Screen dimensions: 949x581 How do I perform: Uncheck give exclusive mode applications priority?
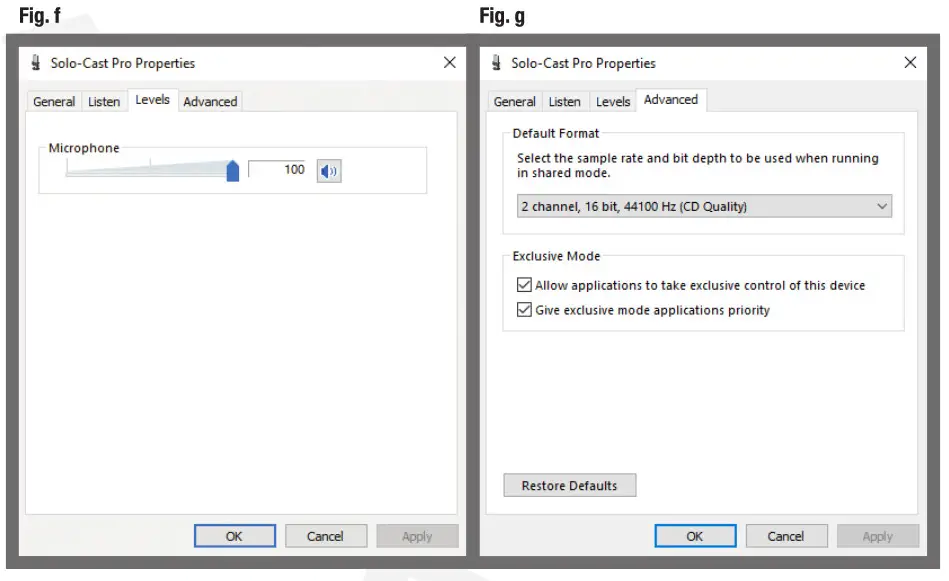[x=524, y=310]
